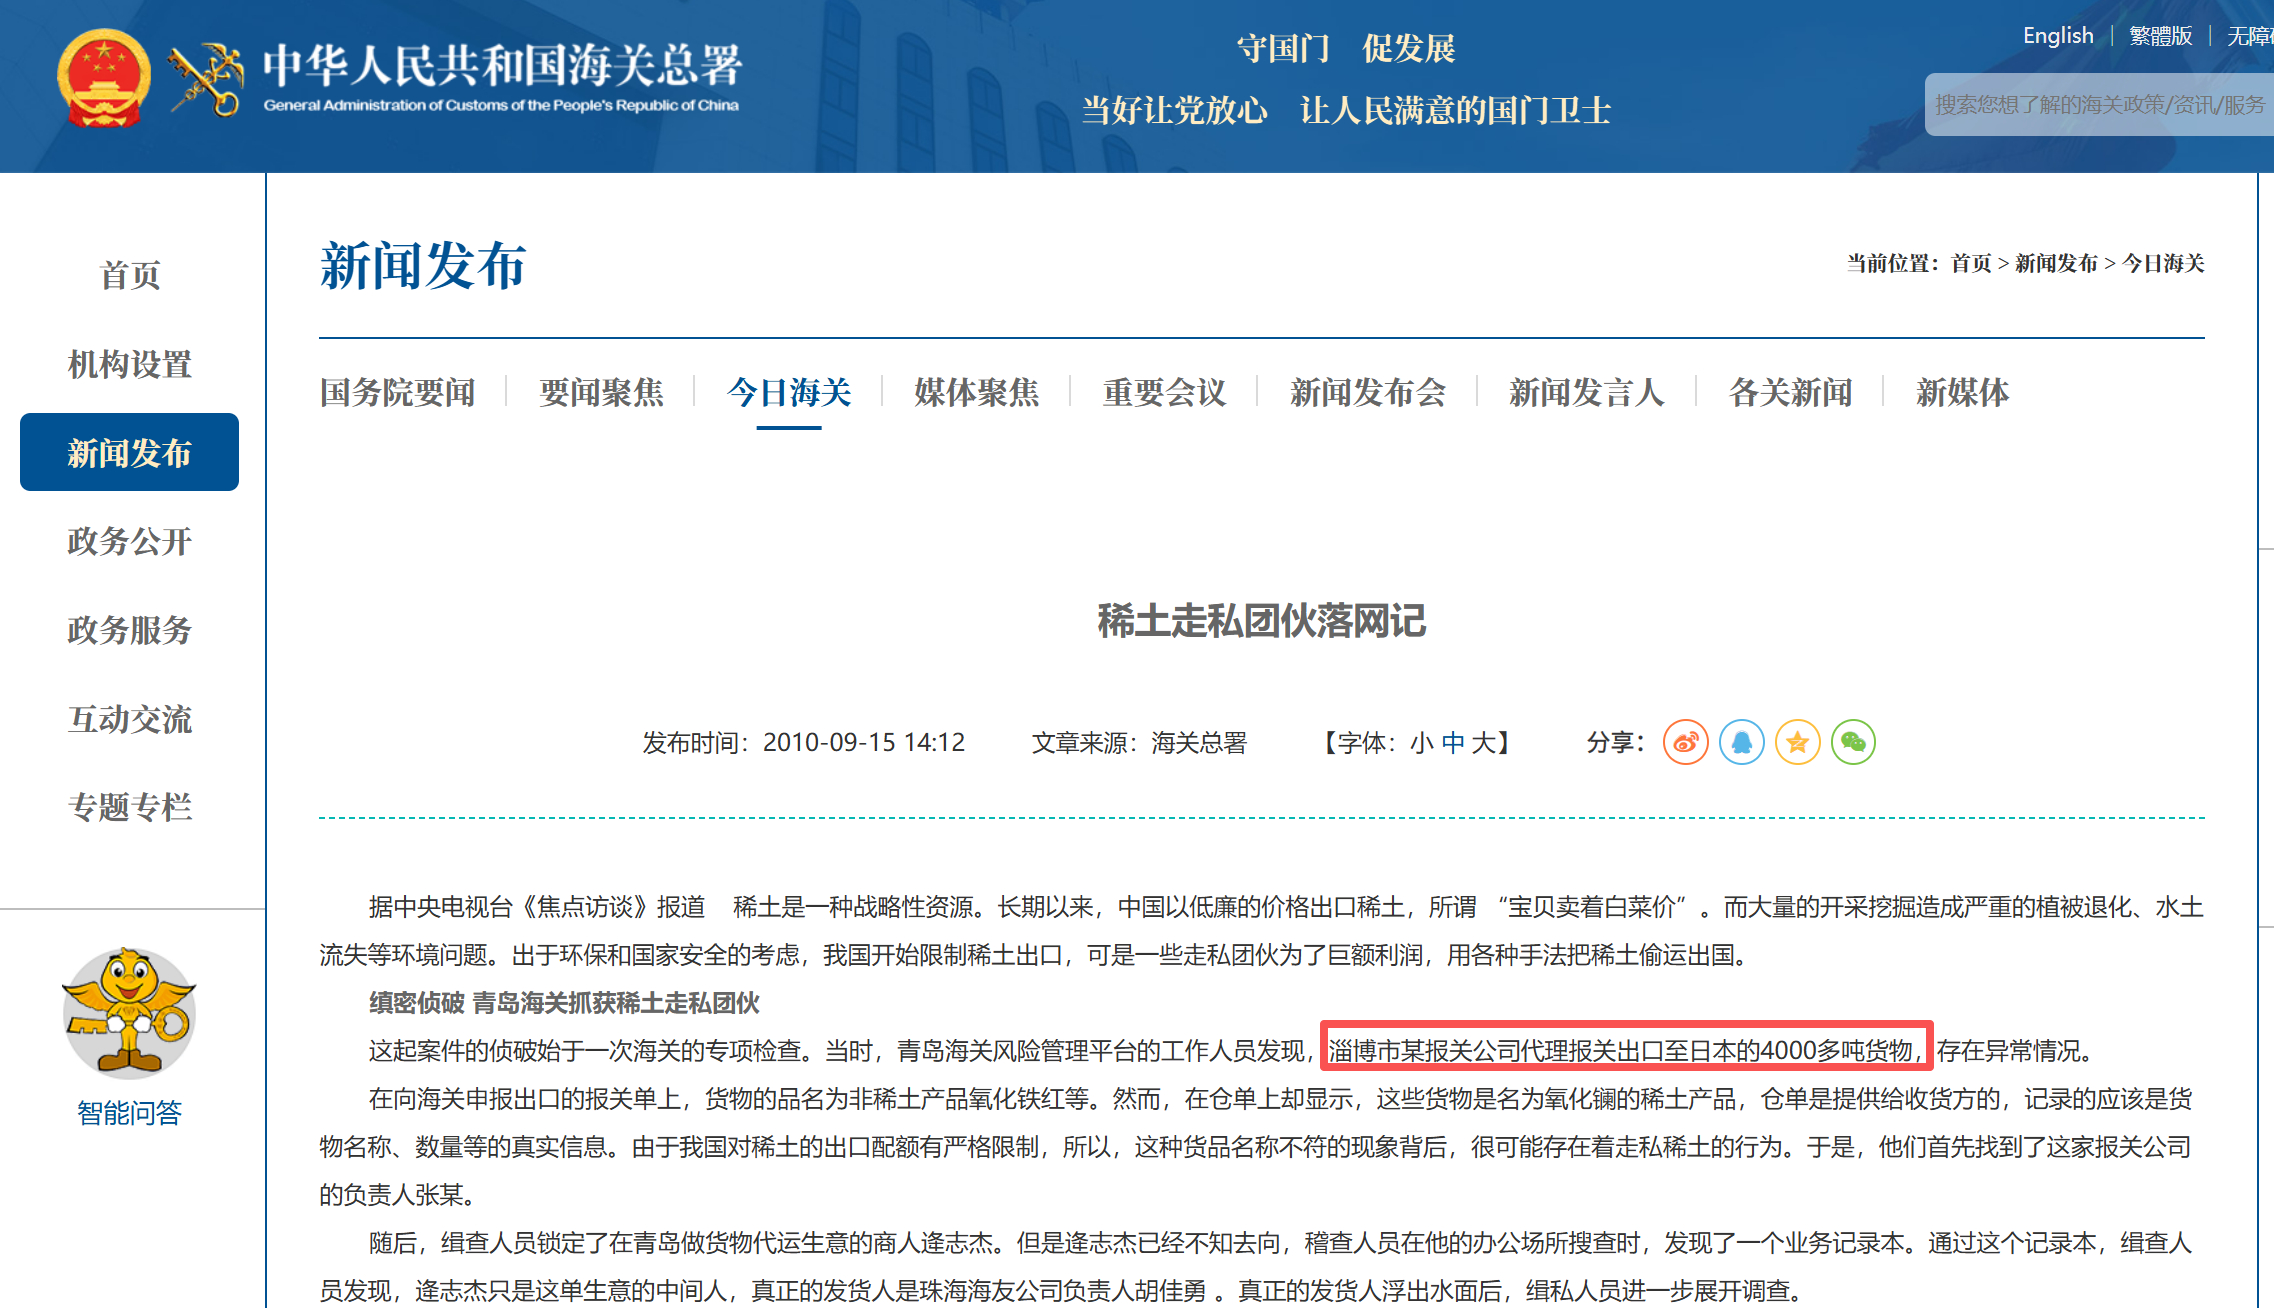Click article title 稀土走私团伙落网记
Screen dimensions: 2274x1308
[x=1262, y=621]
